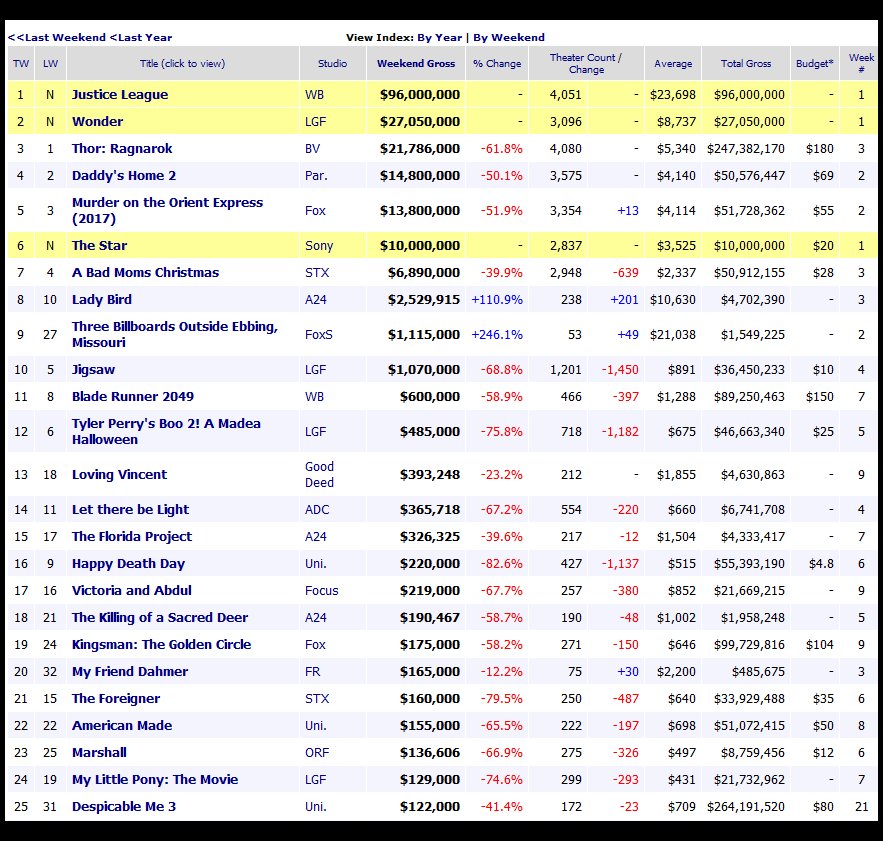Select the $180 budget value

click(819, 149)
